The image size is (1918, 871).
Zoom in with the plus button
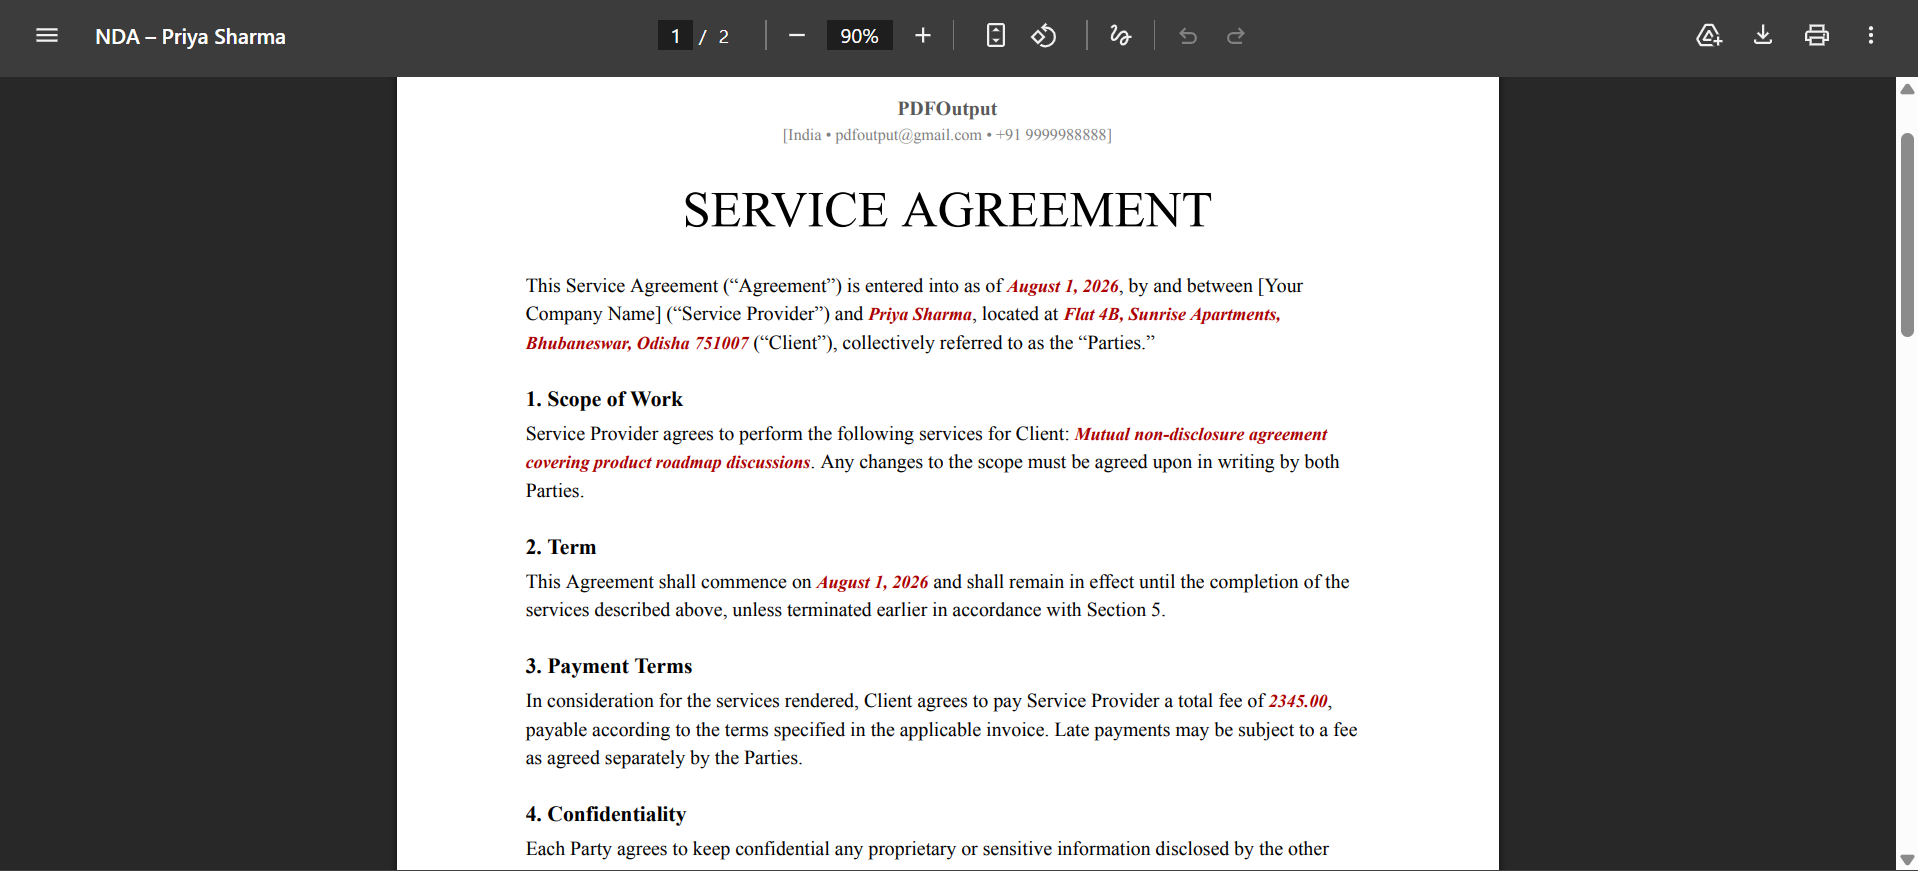tap(923, 36)
